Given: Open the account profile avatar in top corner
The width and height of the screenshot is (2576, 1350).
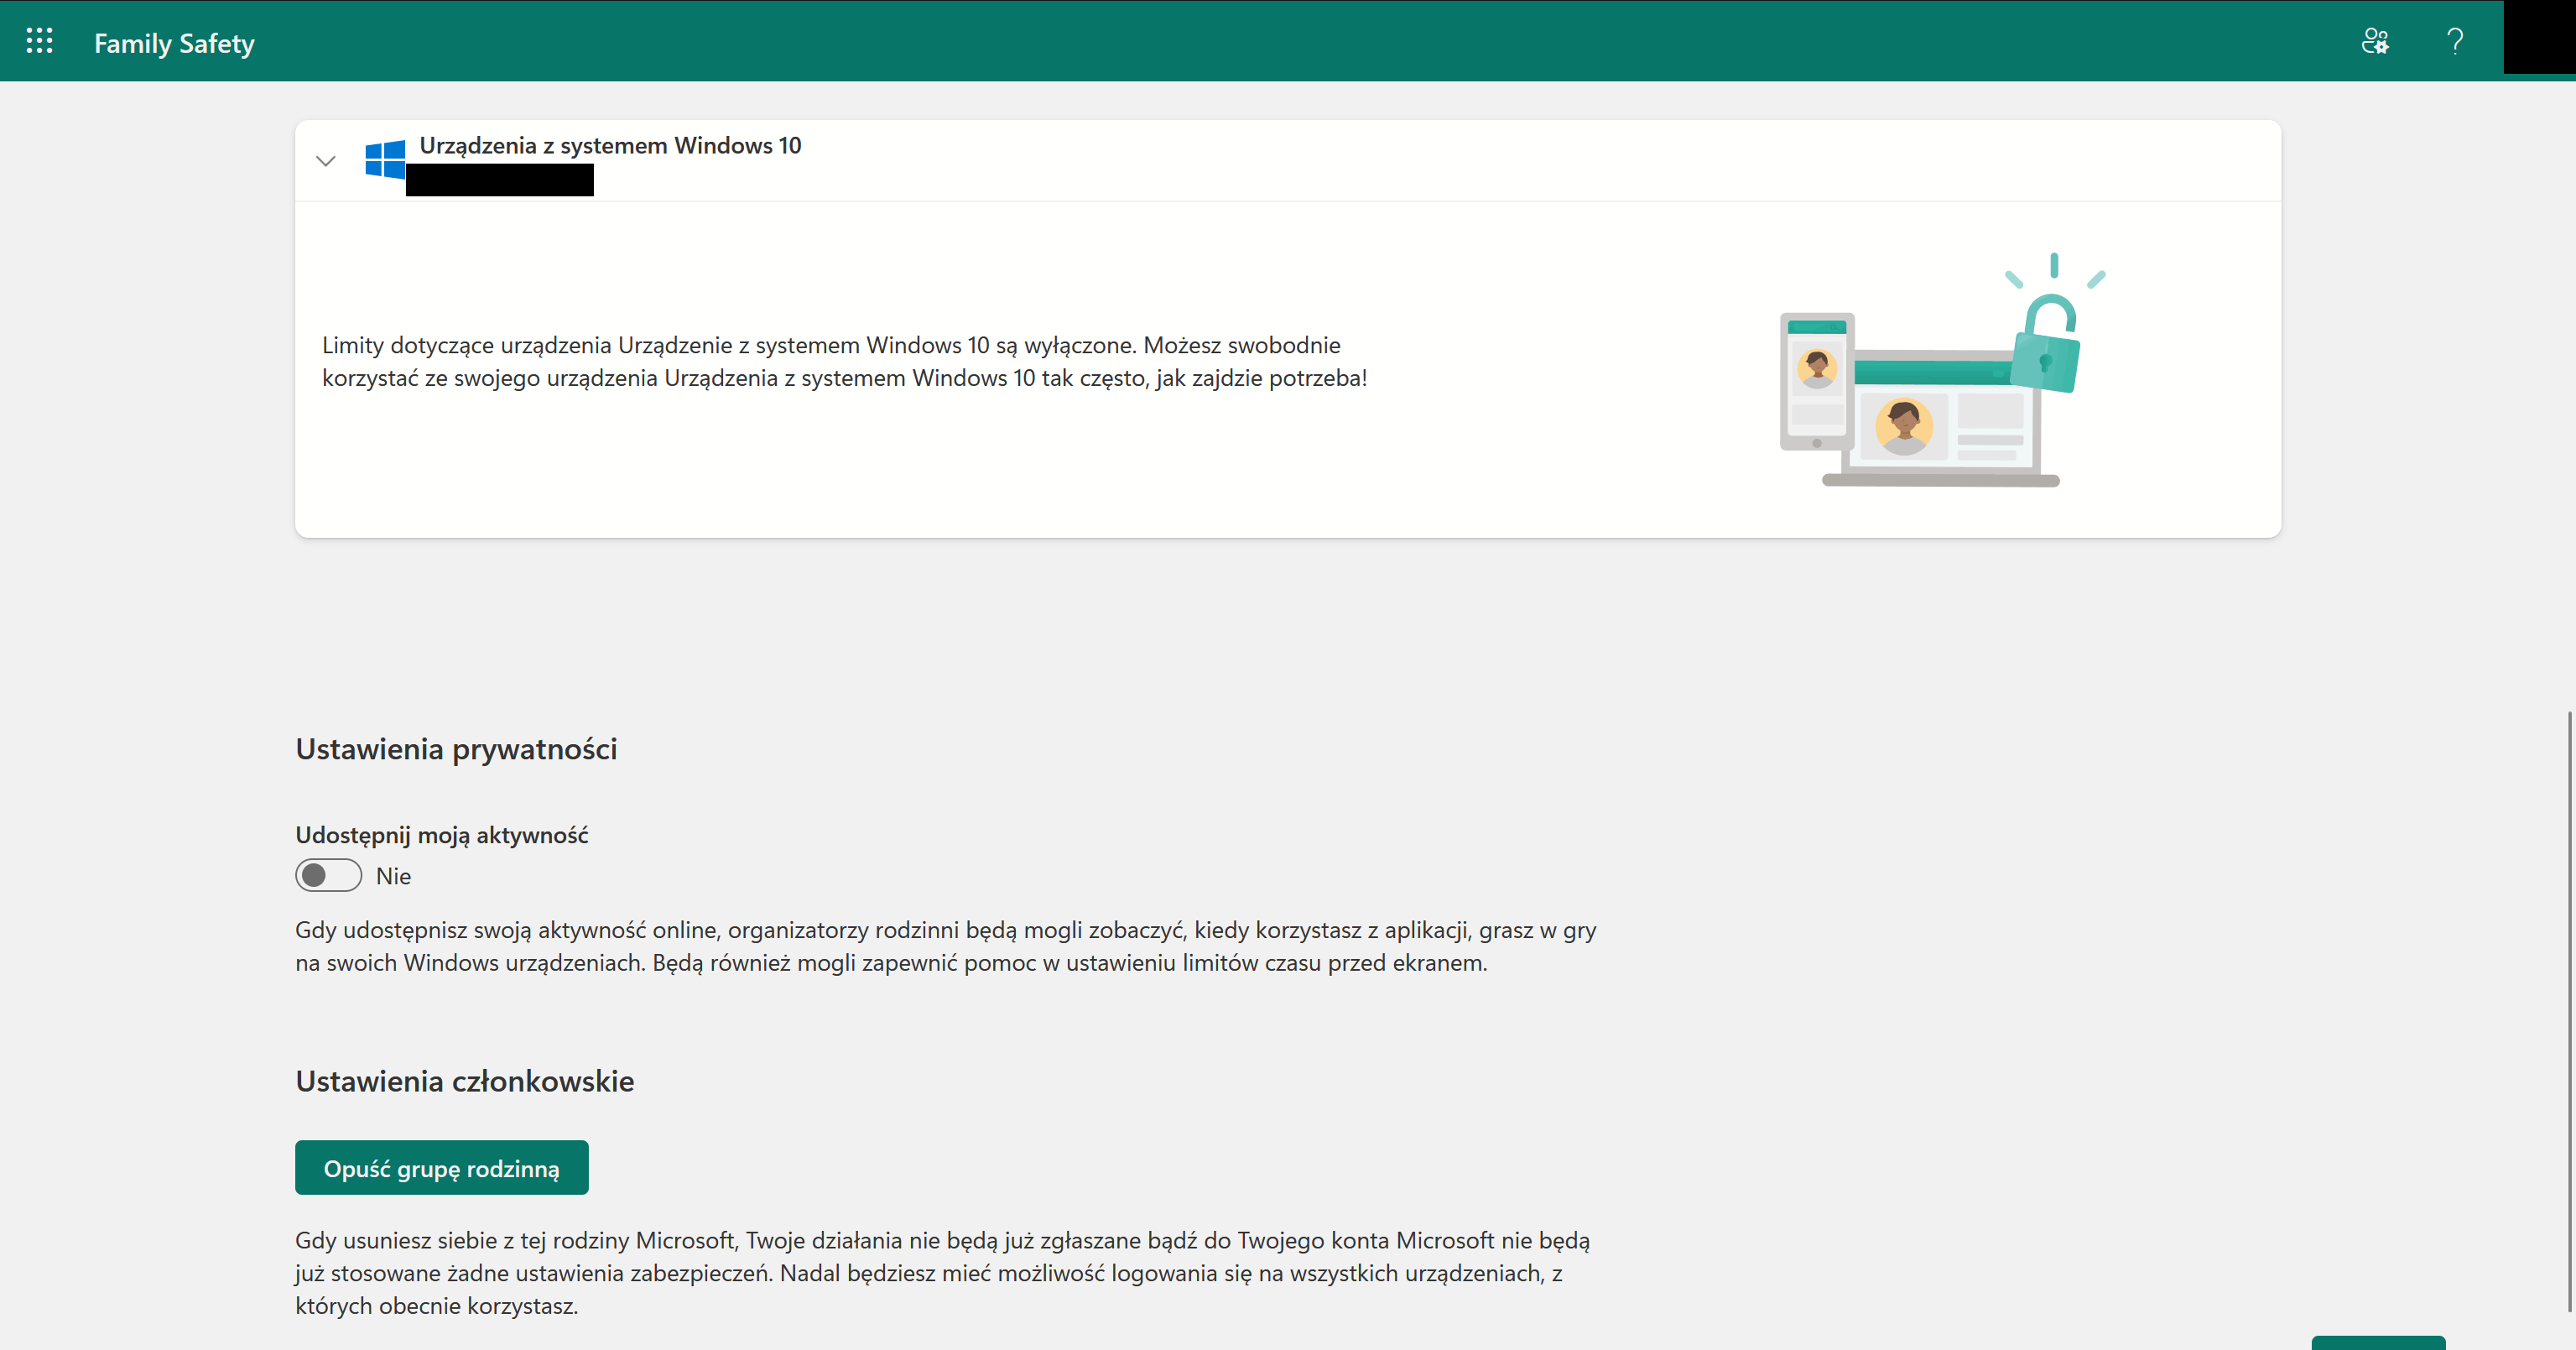Looking at the screenshot, I should [x=2539, y=37].
